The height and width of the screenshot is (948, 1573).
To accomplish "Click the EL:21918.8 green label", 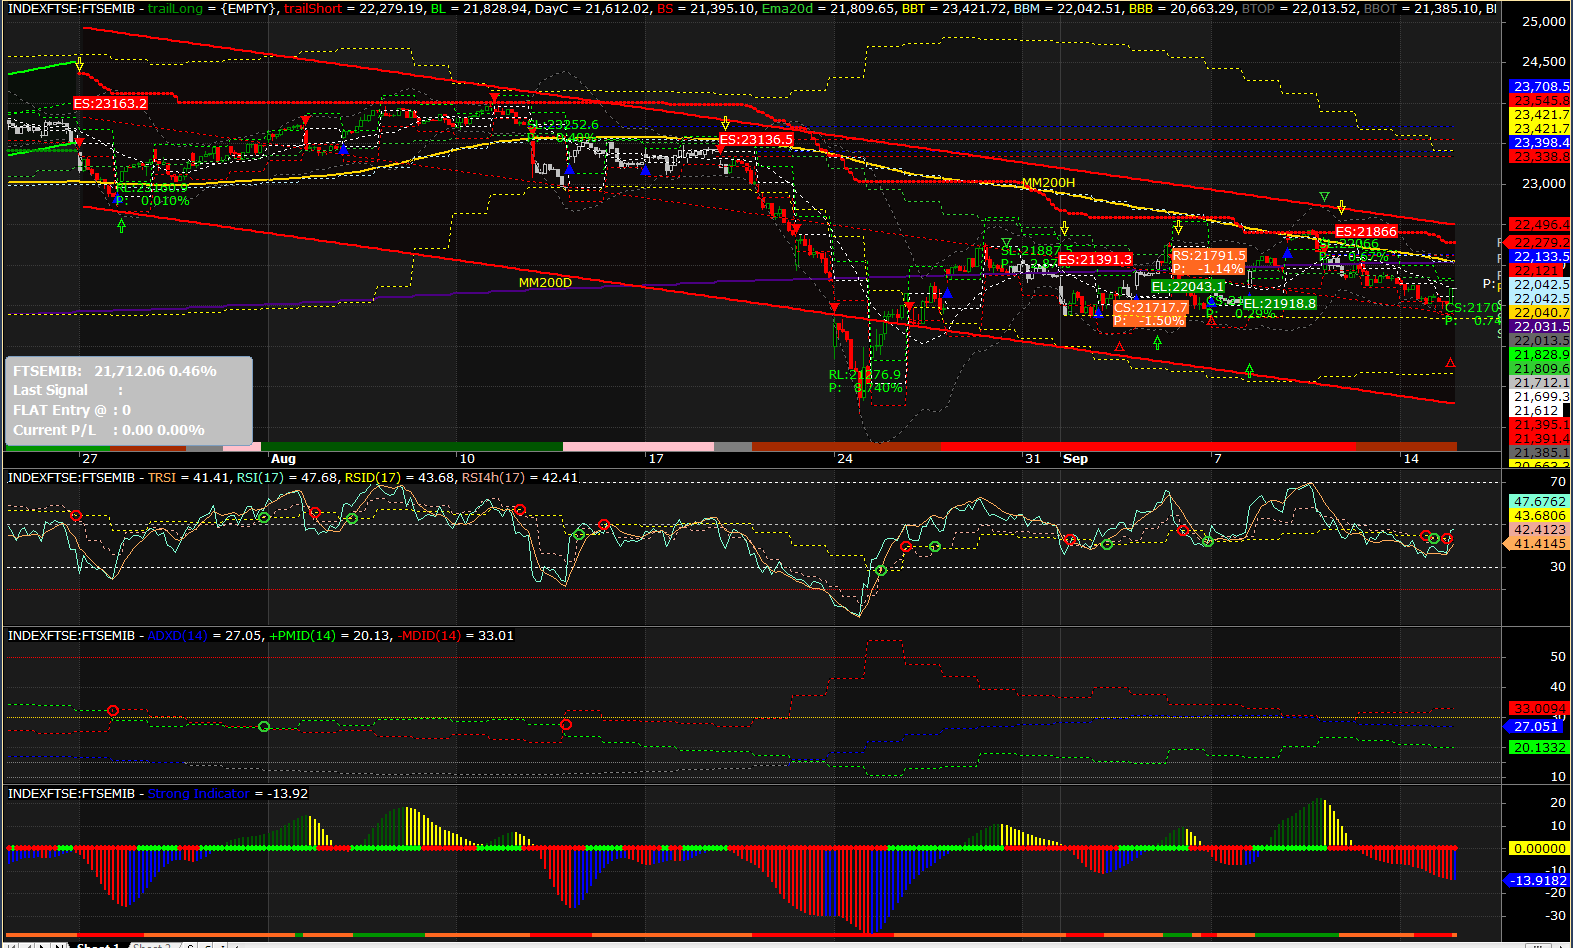I will coord(1280,303).
